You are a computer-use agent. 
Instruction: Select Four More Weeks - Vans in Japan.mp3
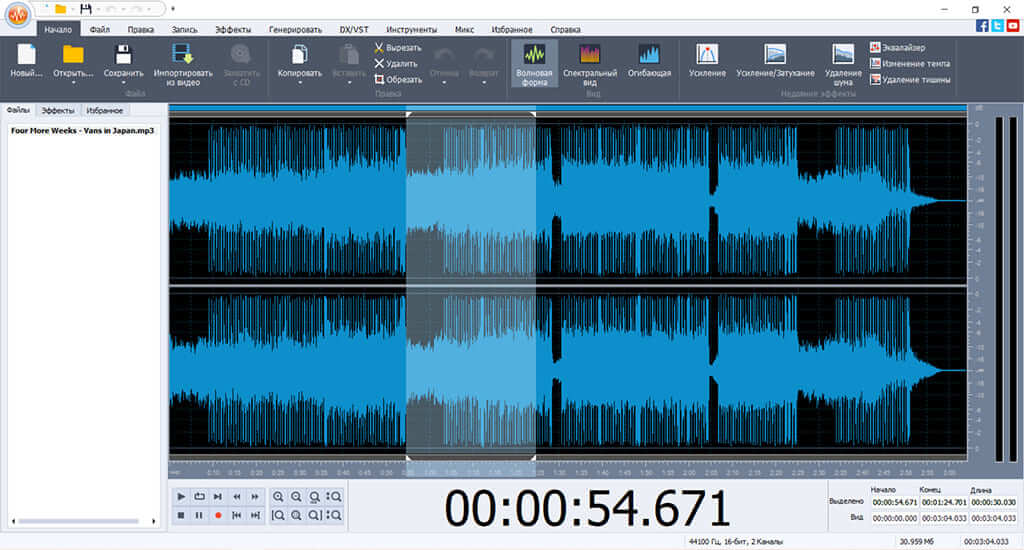(x=82, y=131)
